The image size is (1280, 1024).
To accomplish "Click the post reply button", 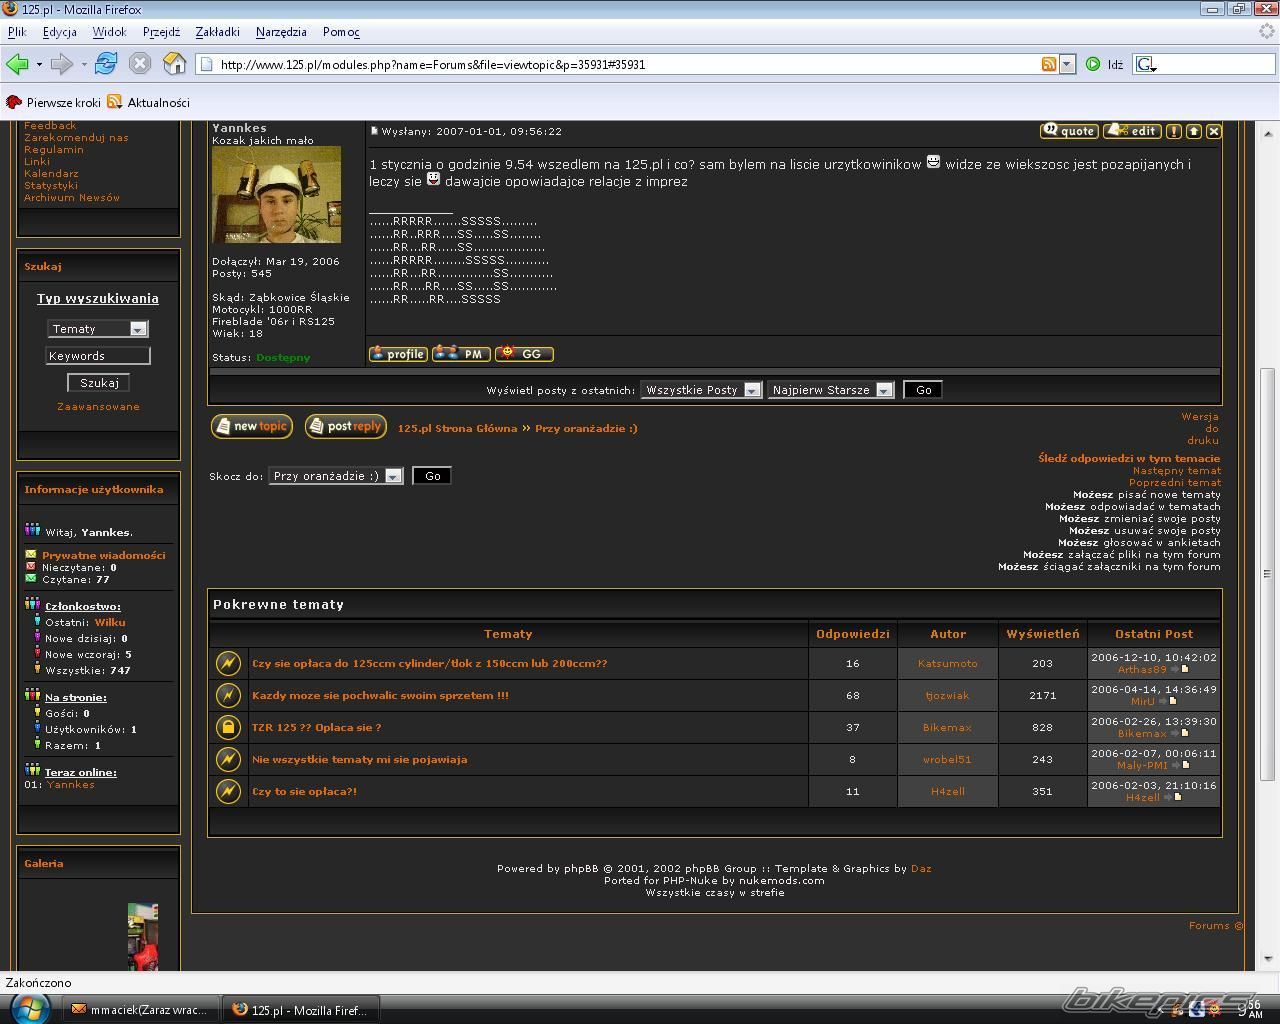I will (346, 426).
